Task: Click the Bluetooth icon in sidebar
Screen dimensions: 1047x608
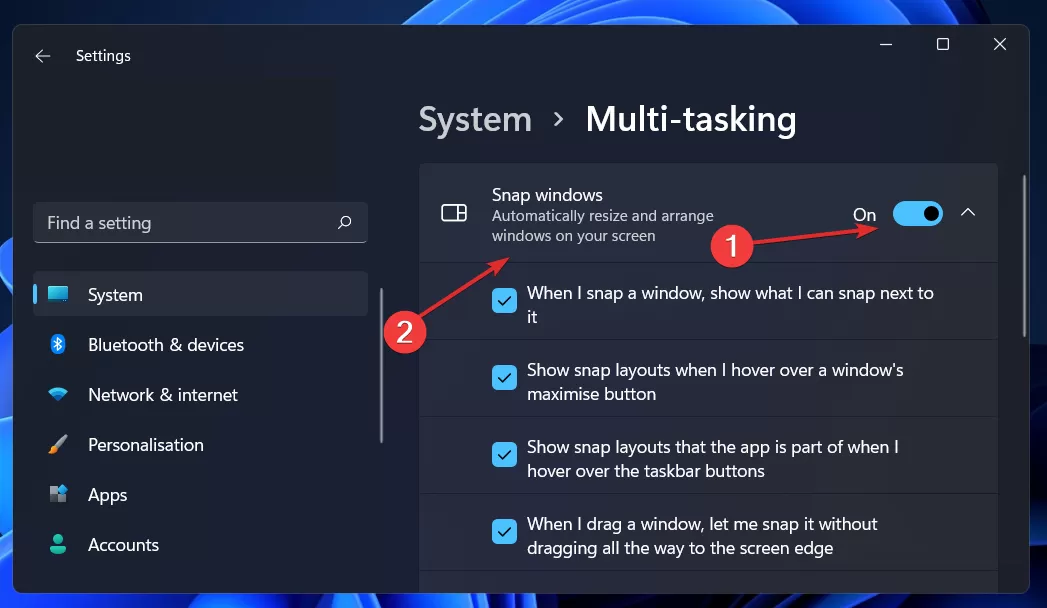Action: point(58,344)
